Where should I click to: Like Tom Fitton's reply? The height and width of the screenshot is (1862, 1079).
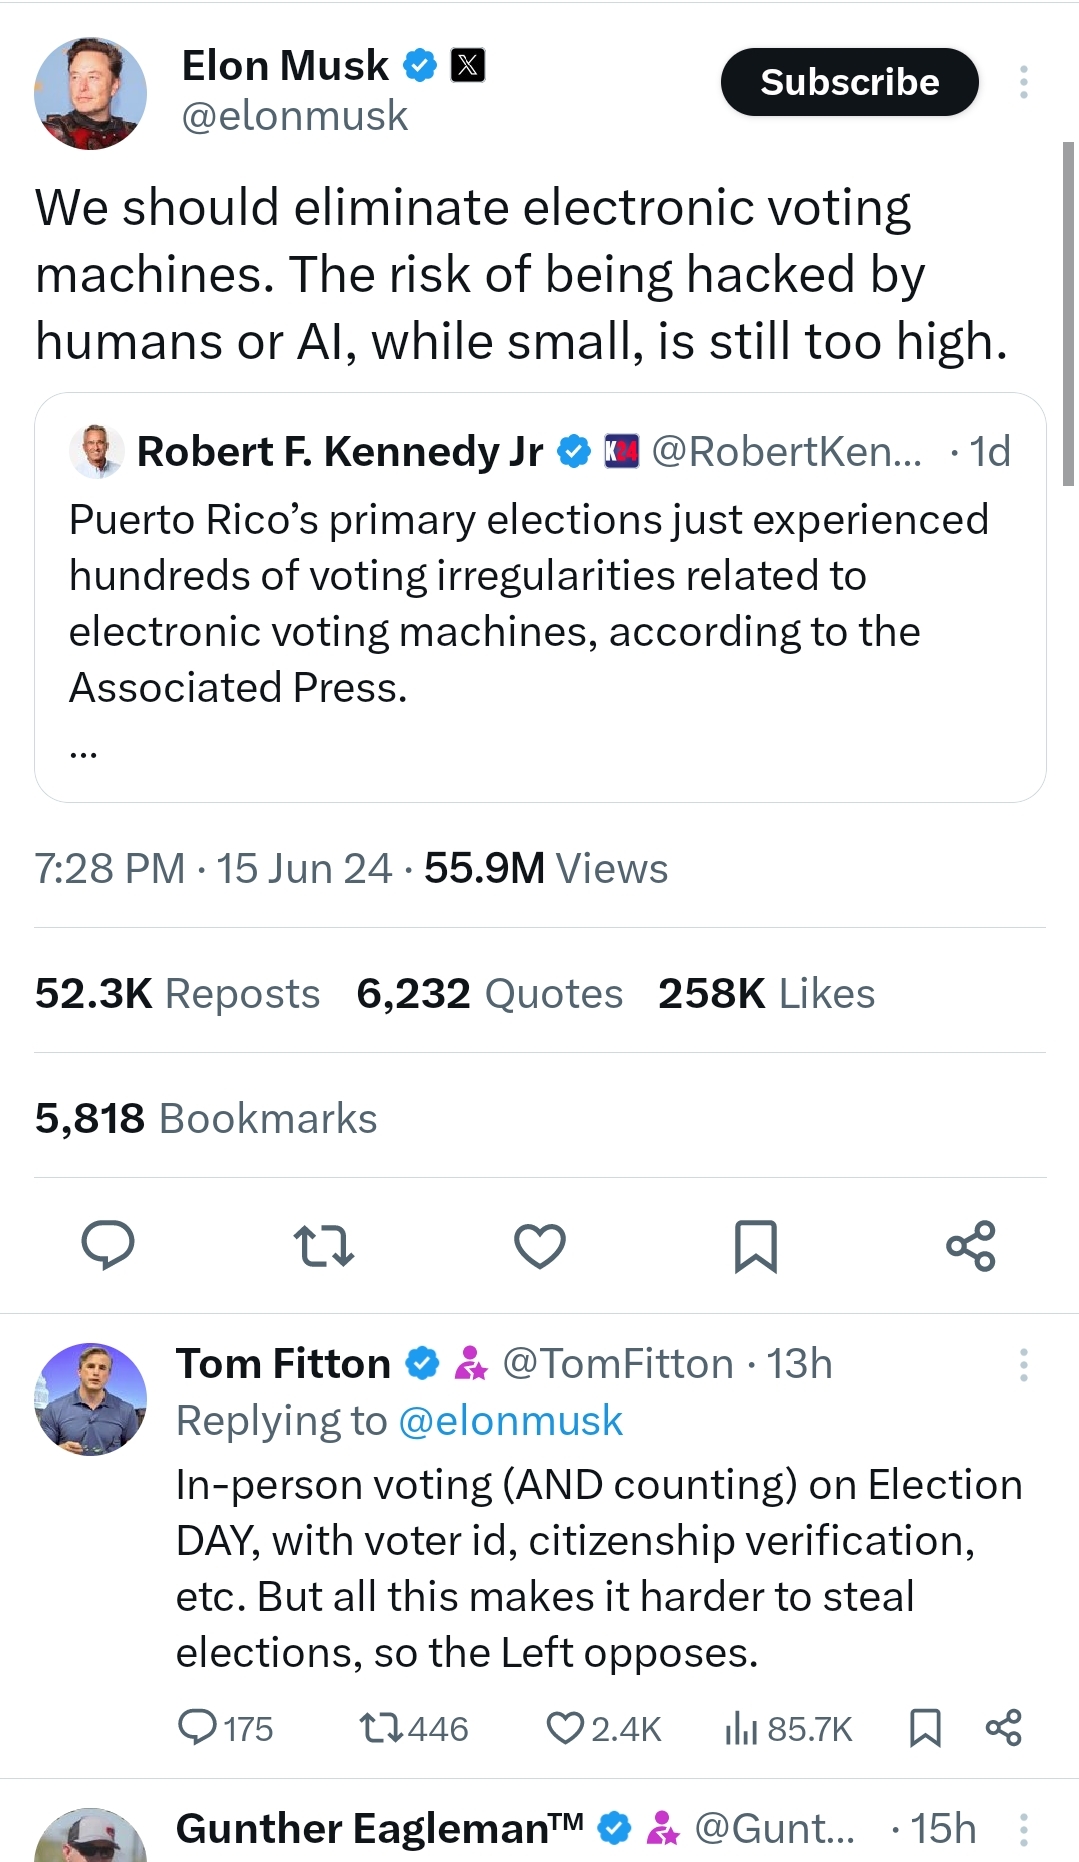click(x=565, y=1727)
